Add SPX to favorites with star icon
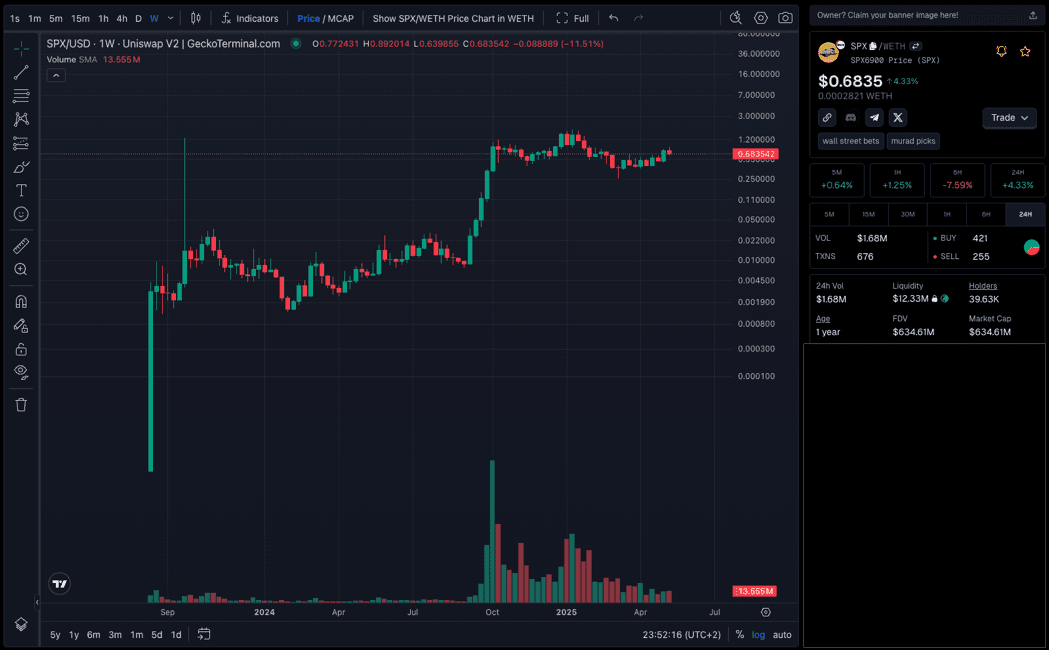The image size is (1049, 650). pos(1025,51)
